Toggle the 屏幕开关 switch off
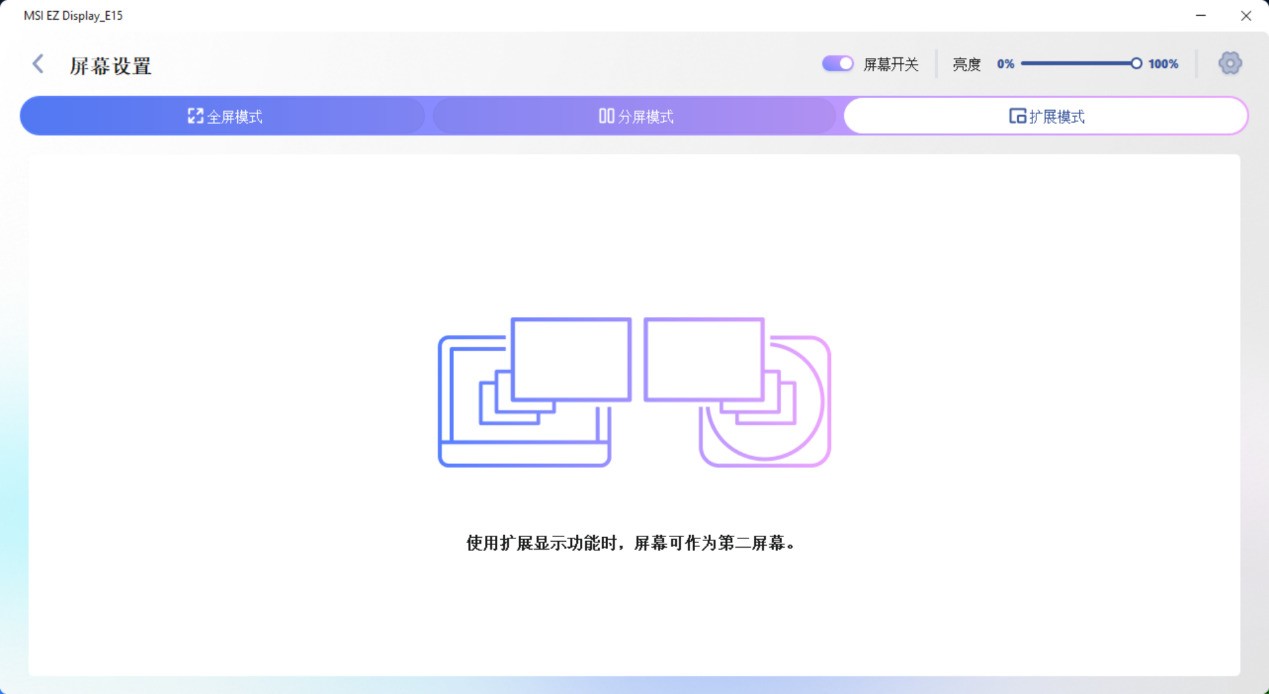1269x694 pixels. (x=838, y=63)
